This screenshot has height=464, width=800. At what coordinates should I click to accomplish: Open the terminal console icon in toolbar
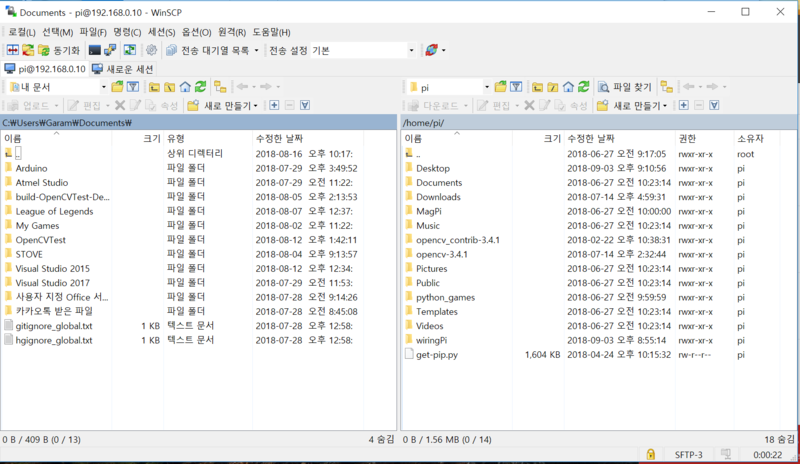[95, 50]
